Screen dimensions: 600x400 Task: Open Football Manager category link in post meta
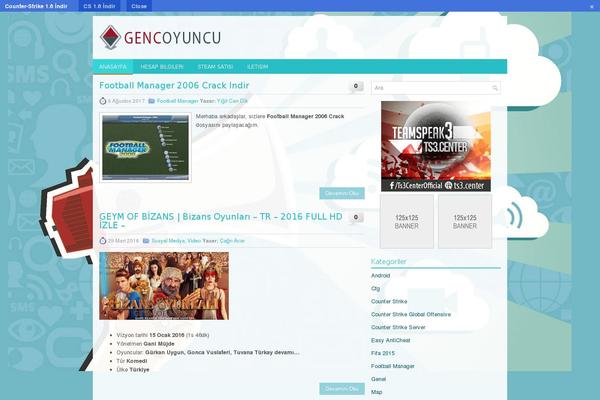178,101
